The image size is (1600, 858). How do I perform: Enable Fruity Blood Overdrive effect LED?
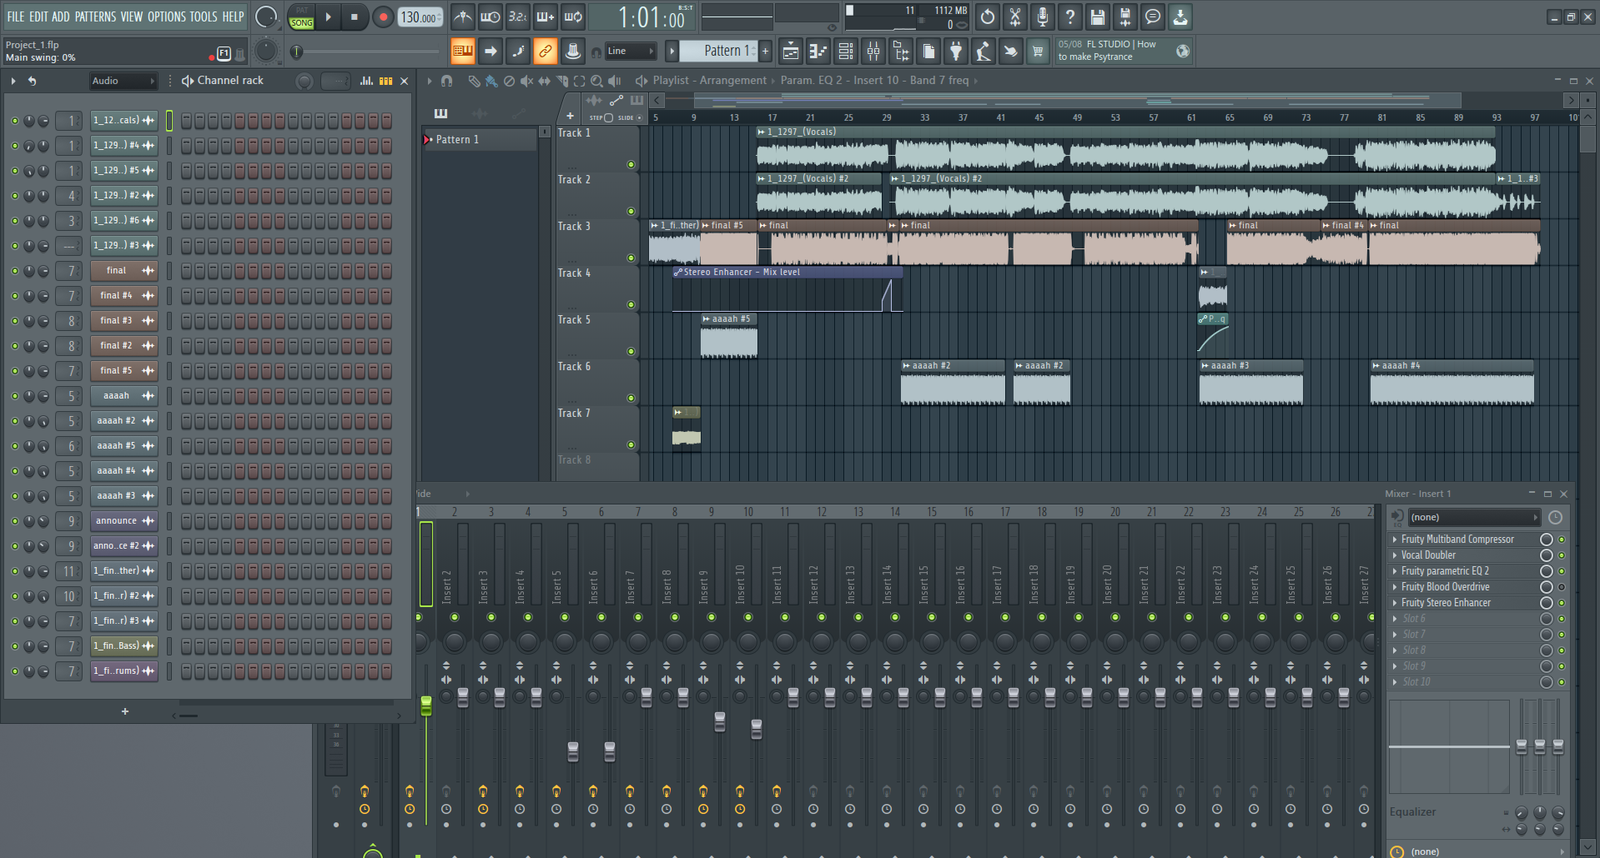(1561, 587)
